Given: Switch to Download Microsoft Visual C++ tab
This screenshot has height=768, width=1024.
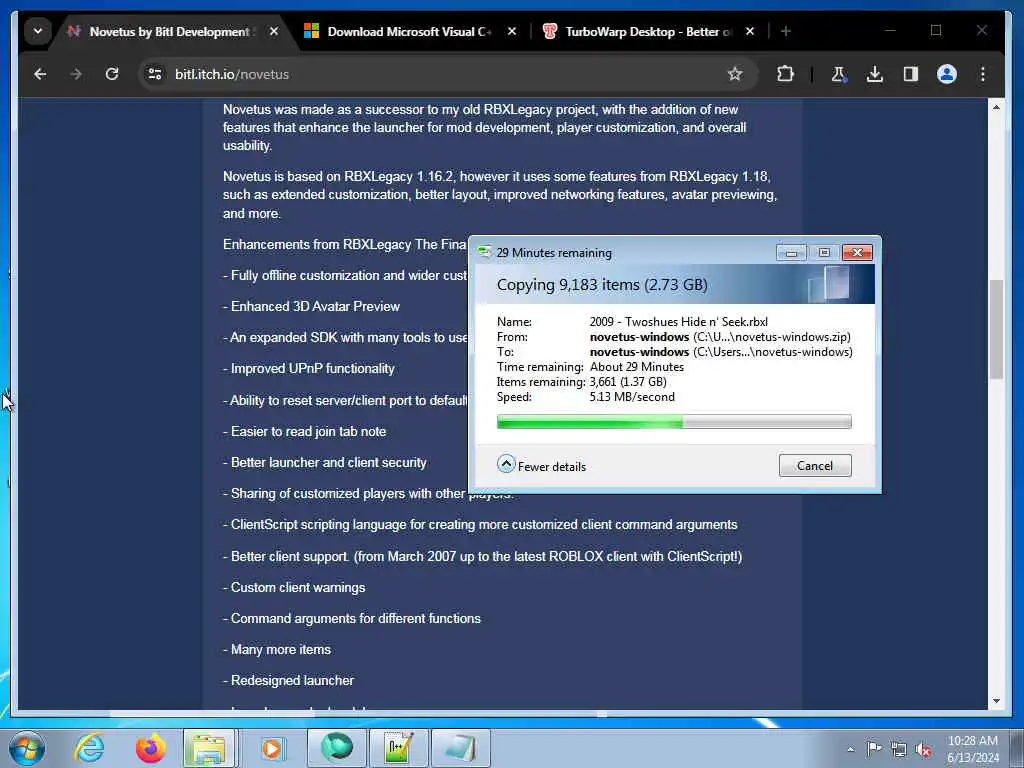Looking at the screenshot, I should [409, 31].
